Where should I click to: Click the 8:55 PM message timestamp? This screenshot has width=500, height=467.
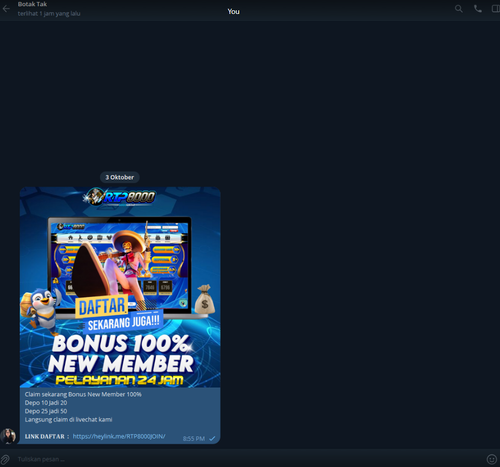194,439
